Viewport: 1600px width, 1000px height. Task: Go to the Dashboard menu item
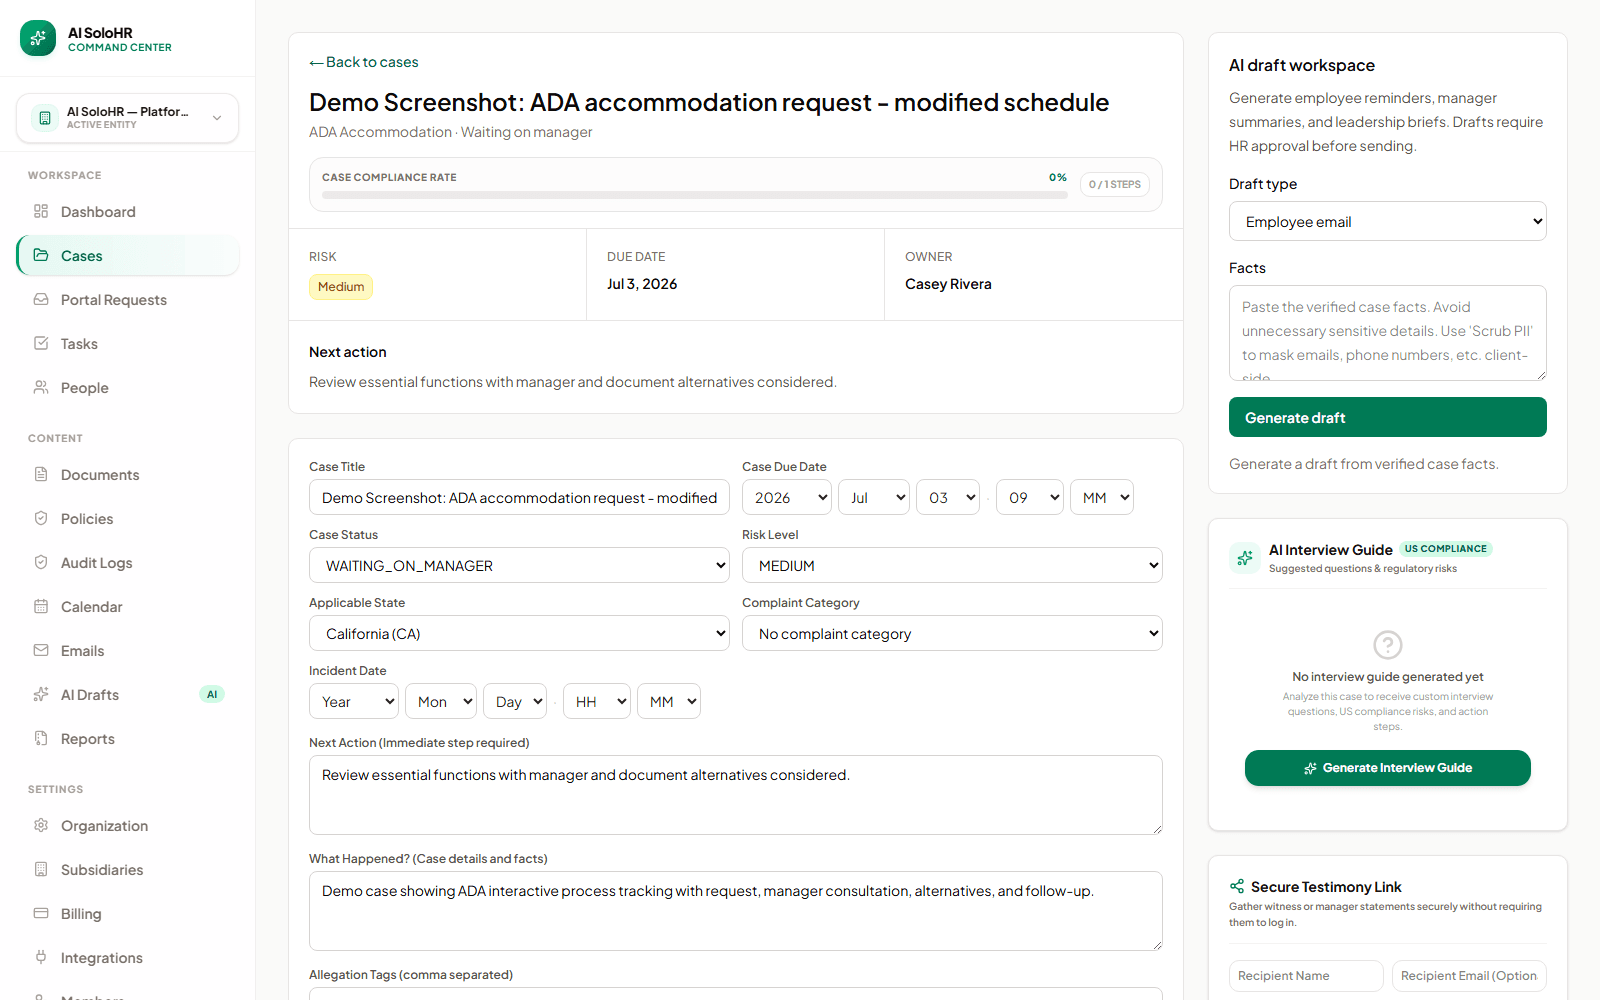pyautogui.click(x=127, y=211)
